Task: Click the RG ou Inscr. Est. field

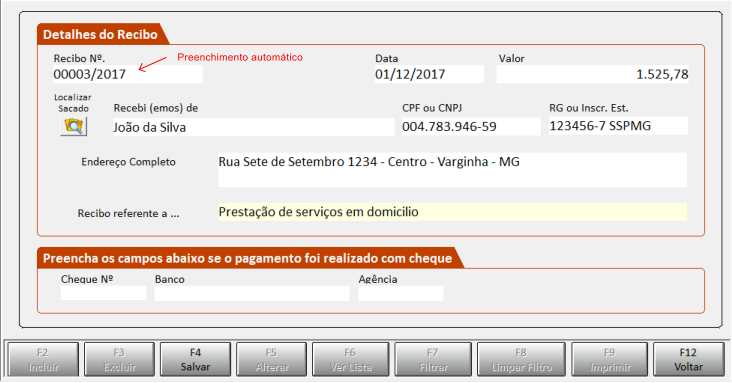Action: point(618,126)
